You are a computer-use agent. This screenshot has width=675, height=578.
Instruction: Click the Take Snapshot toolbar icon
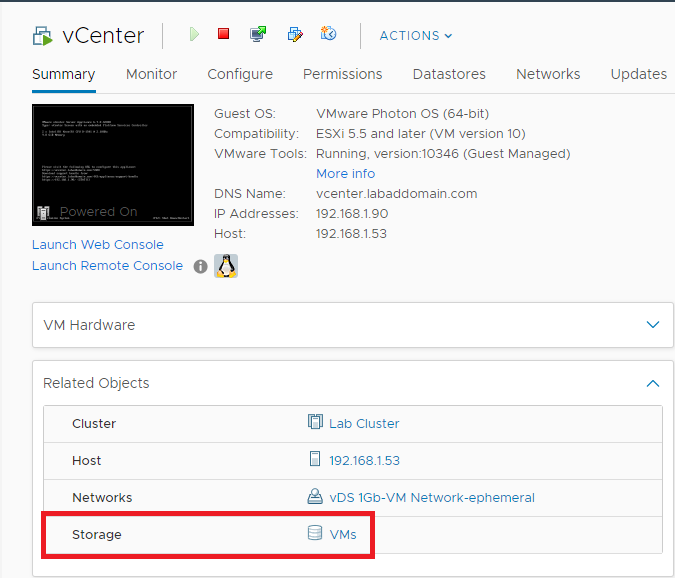(328, 35)
